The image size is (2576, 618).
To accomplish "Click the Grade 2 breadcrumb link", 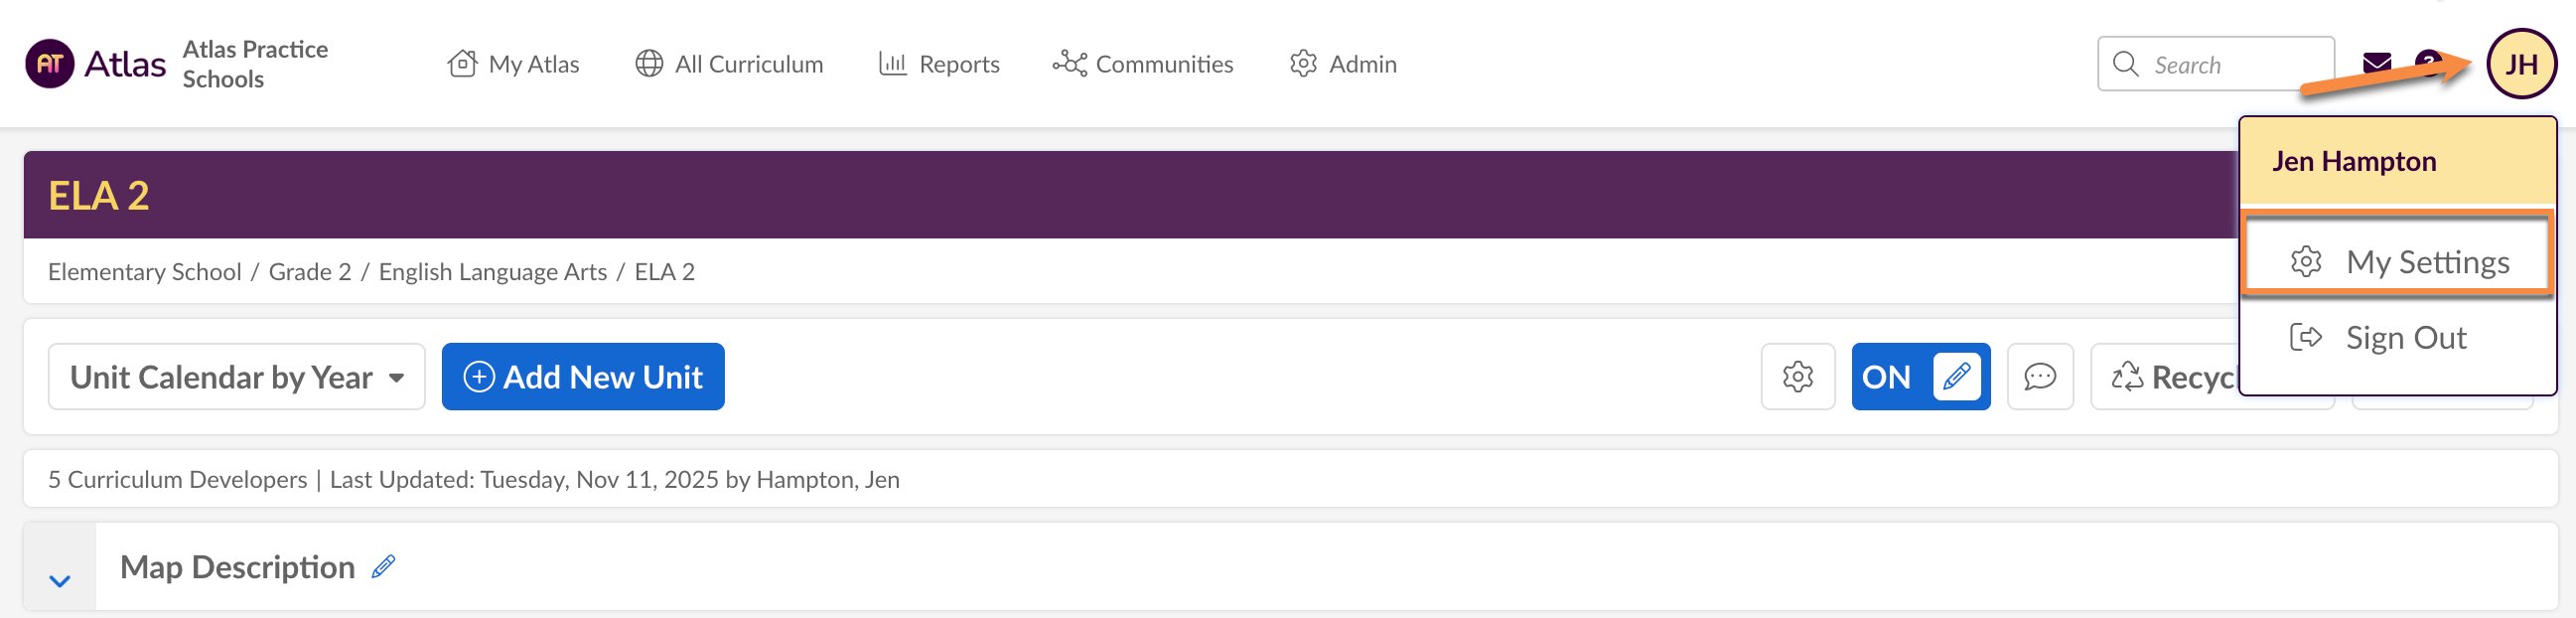I will pyautogui.click(x=310, y=272).
